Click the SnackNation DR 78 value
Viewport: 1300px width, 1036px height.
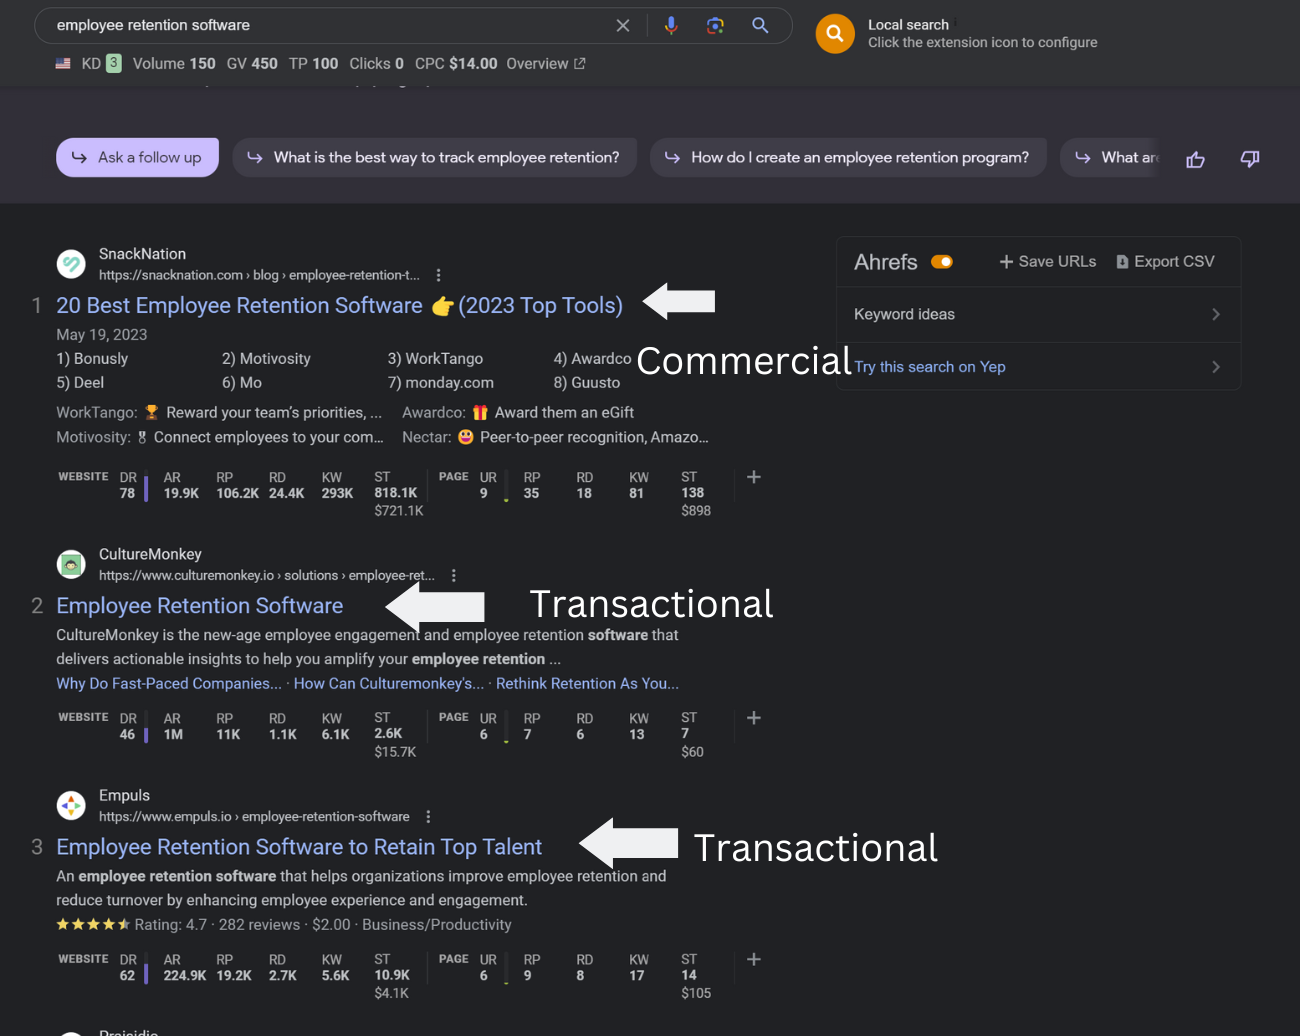point(127,493)
